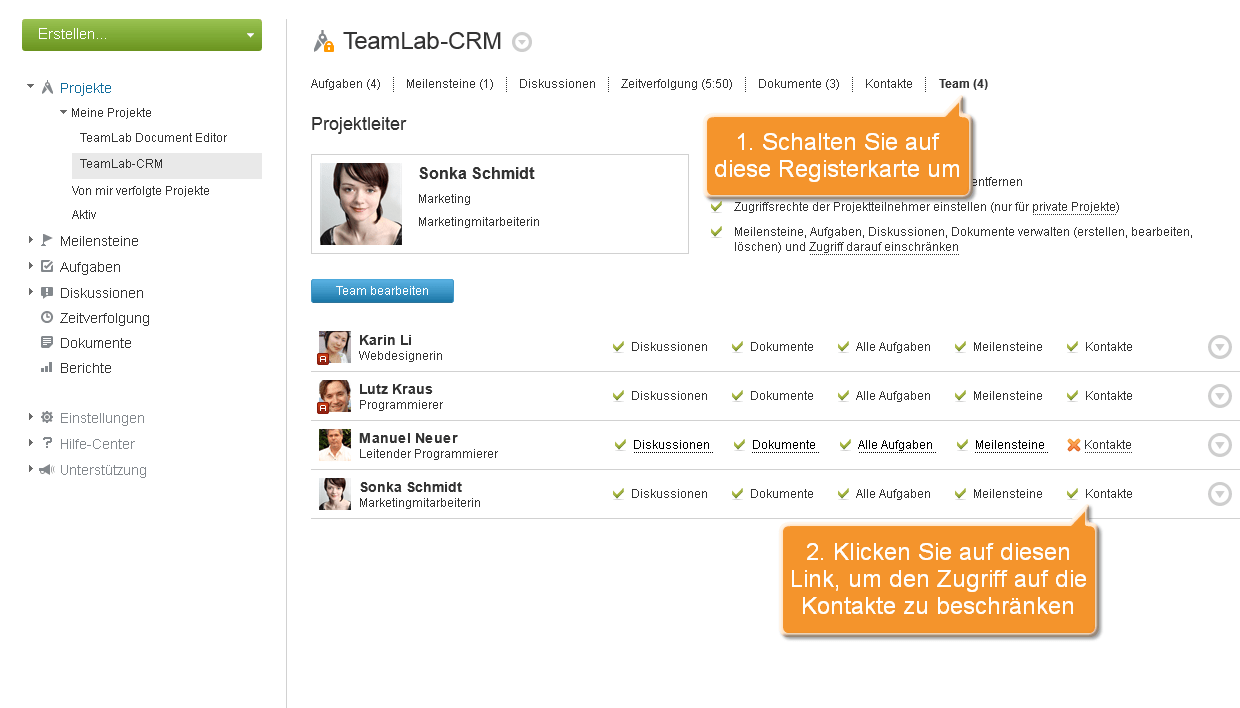Expand the Aufgaben sidebar section
This screenshot has height=708, width=1240.
tap(31, 266)
